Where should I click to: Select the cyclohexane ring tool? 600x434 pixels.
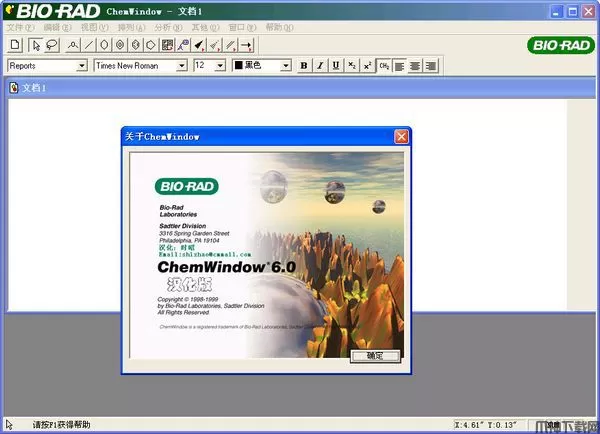click(104, 45)
